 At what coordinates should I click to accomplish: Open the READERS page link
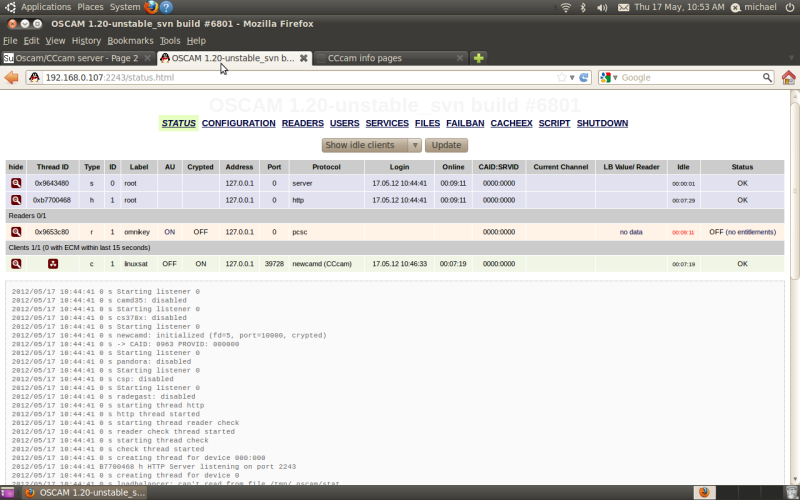pos(303,123)
